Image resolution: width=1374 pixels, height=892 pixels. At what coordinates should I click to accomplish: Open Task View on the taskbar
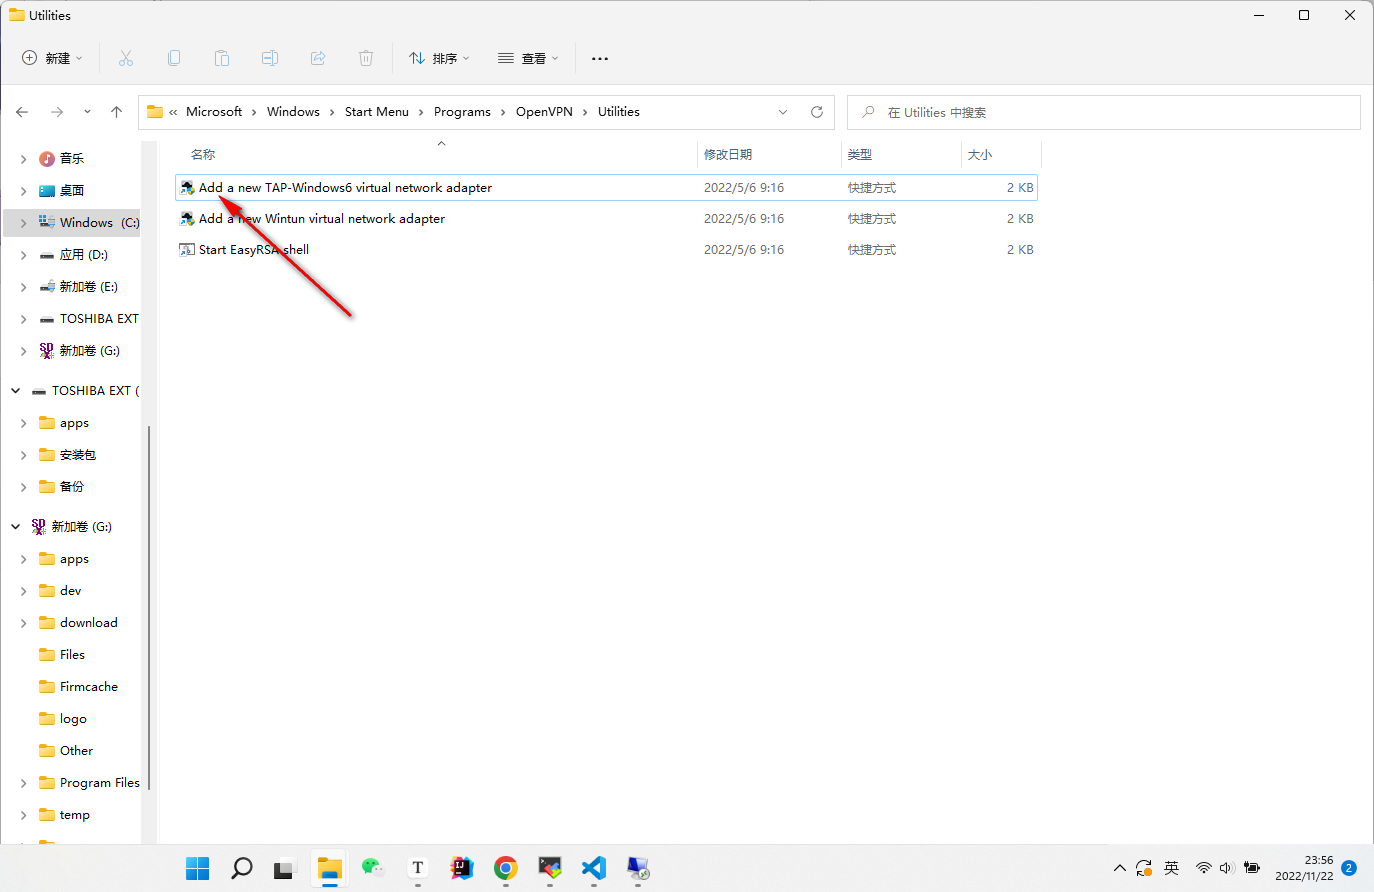286,868
